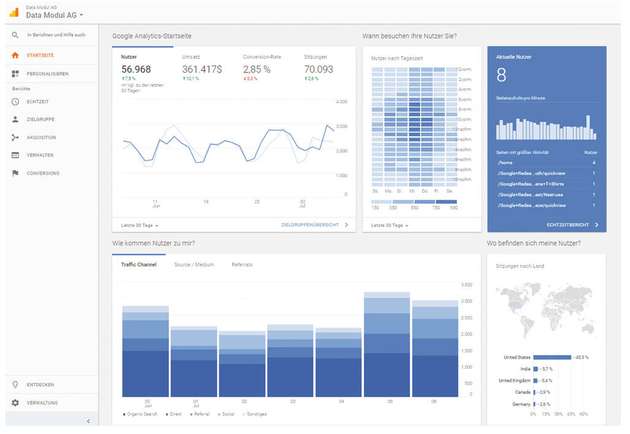Open the Zielgruppenübersicht report link

(310, 225)
